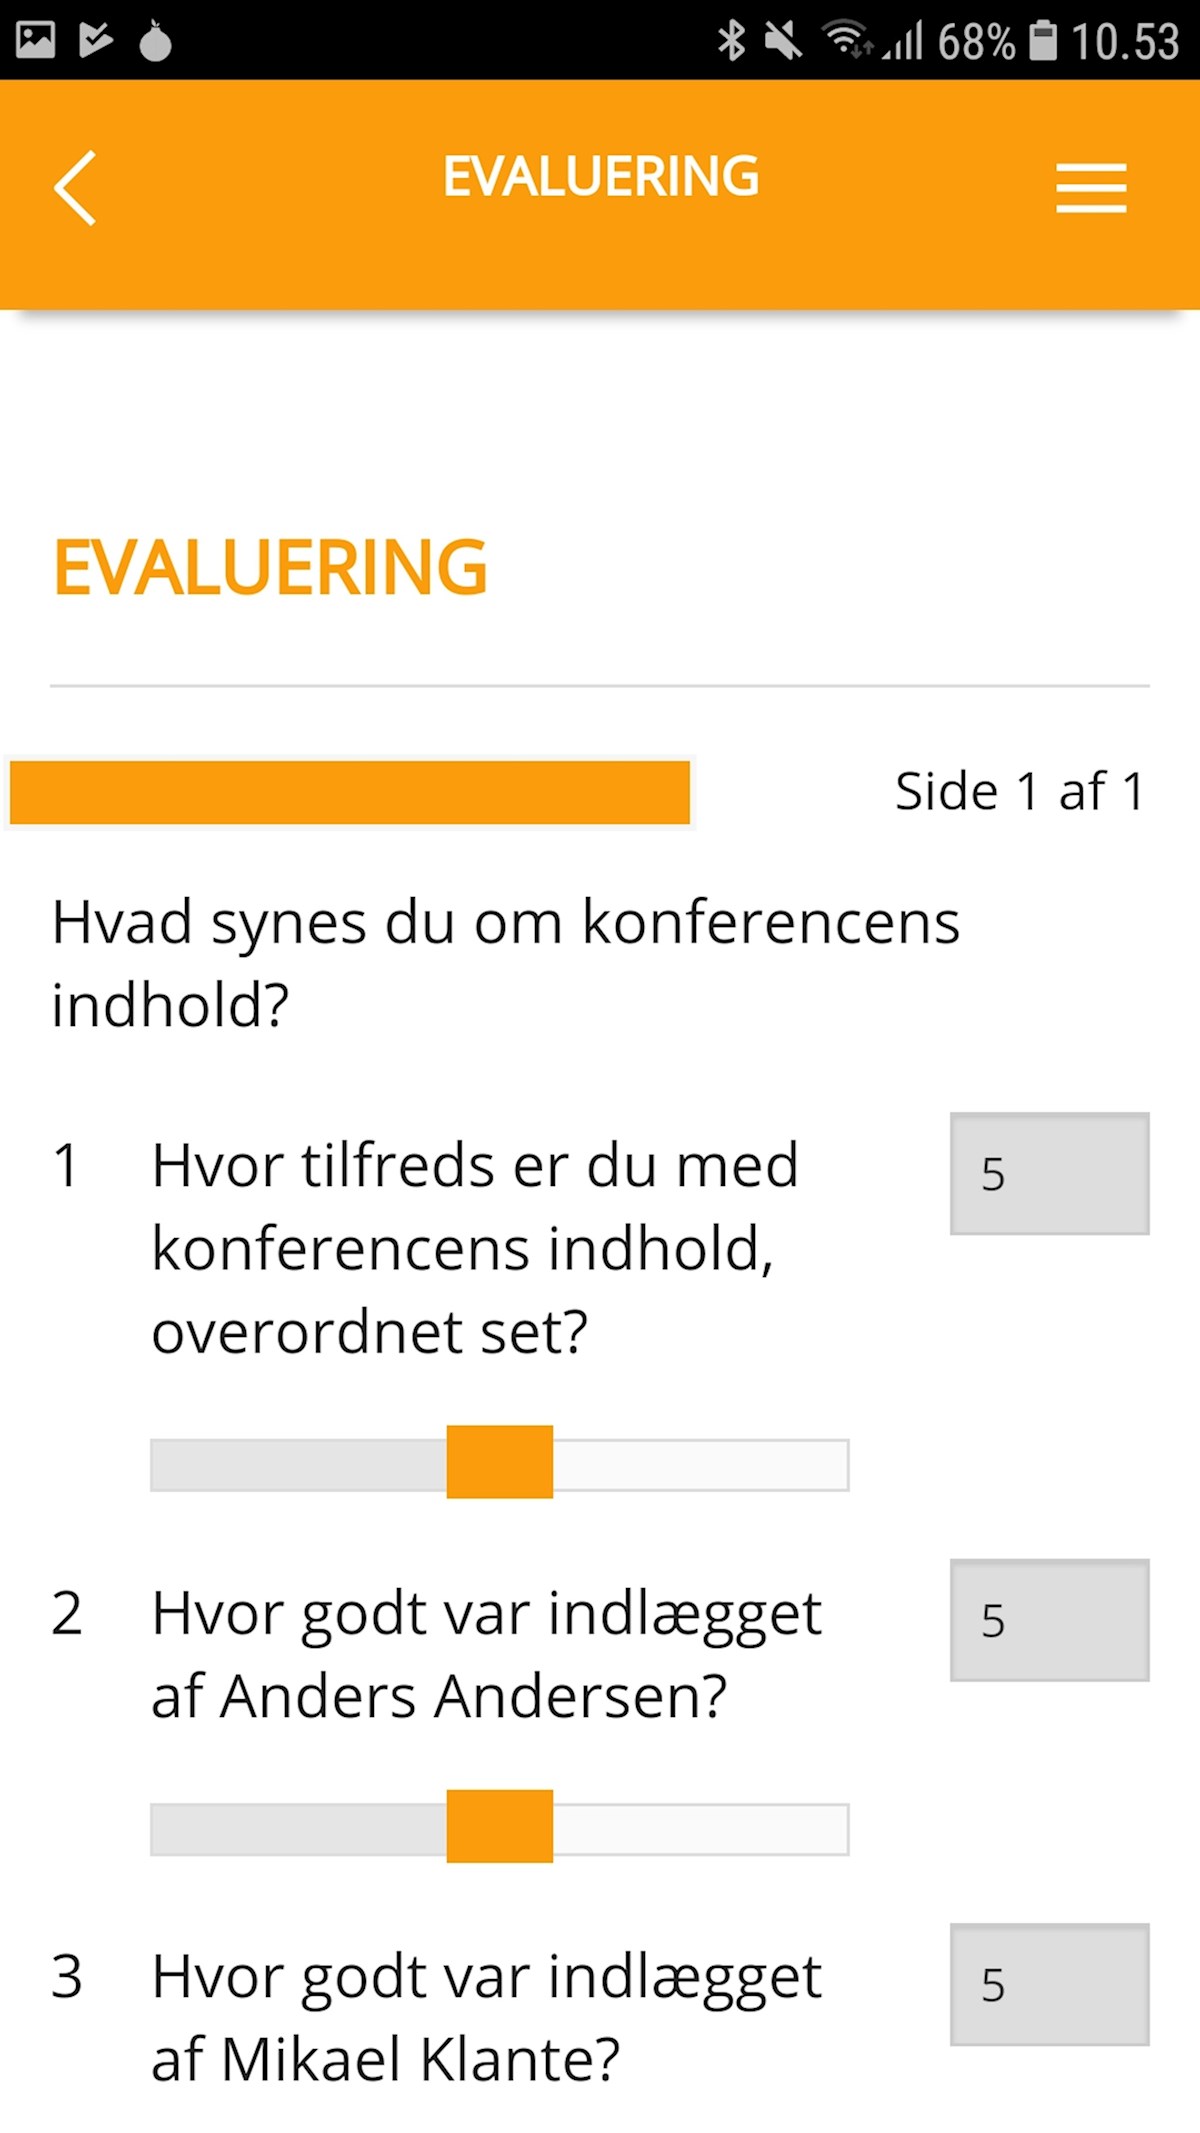Click the orange page progress bar
Viewport: 1200px width, 2133px height.
coord(350,792)
